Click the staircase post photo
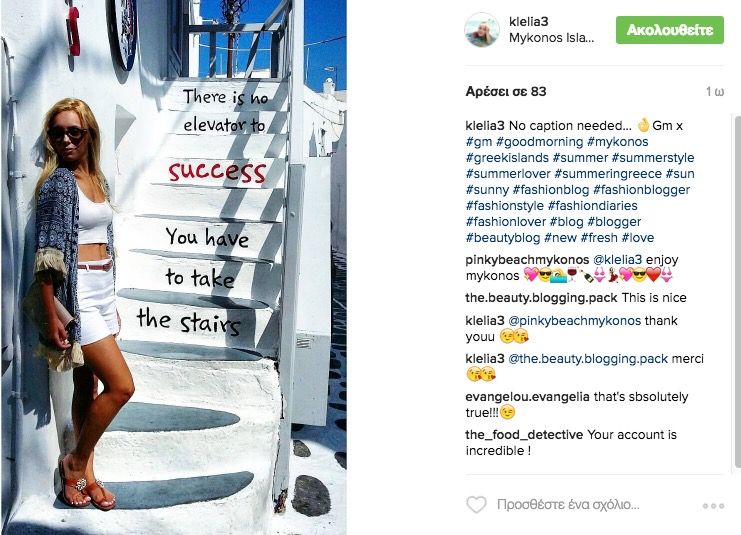 (x=173, y=268)
